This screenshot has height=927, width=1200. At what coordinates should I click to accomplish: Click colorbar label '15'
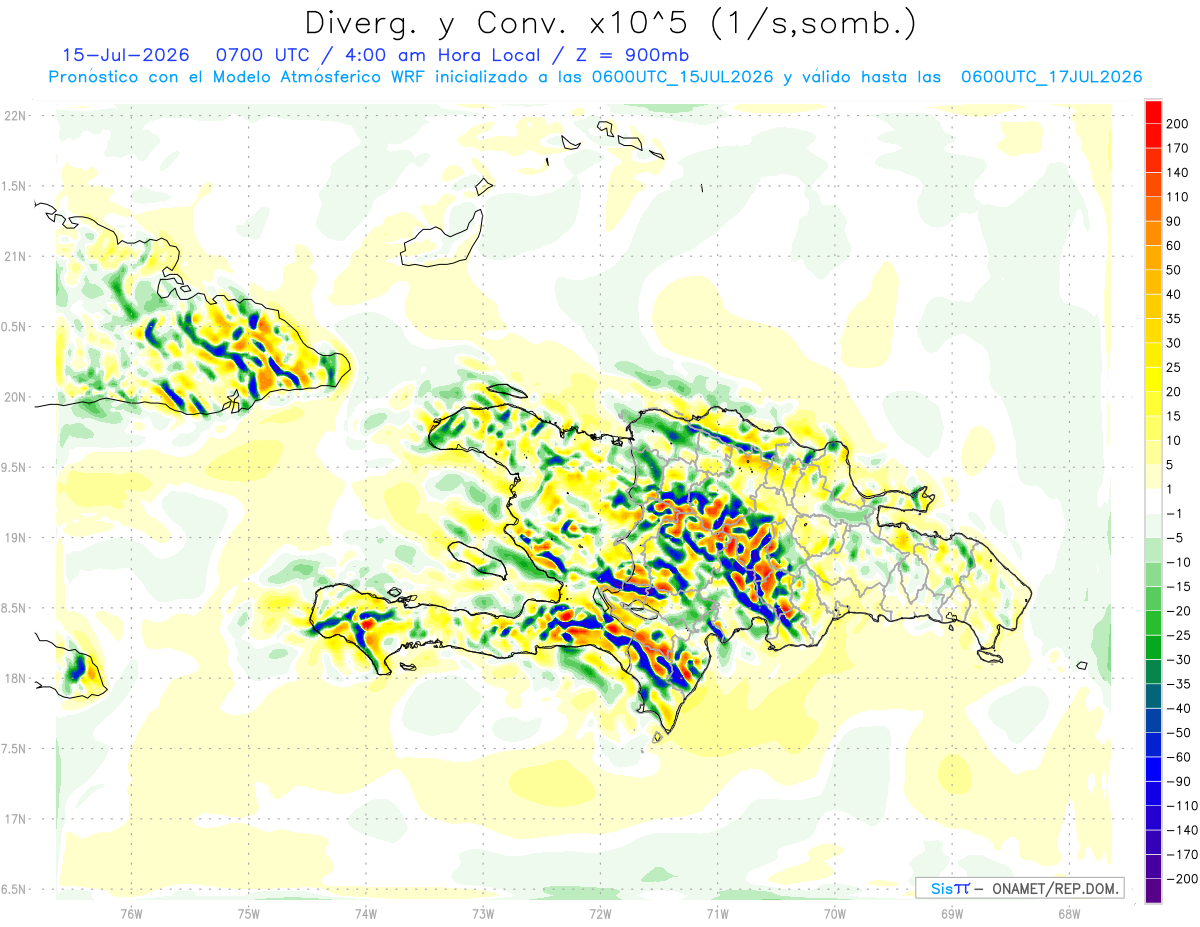point(1175,416)
